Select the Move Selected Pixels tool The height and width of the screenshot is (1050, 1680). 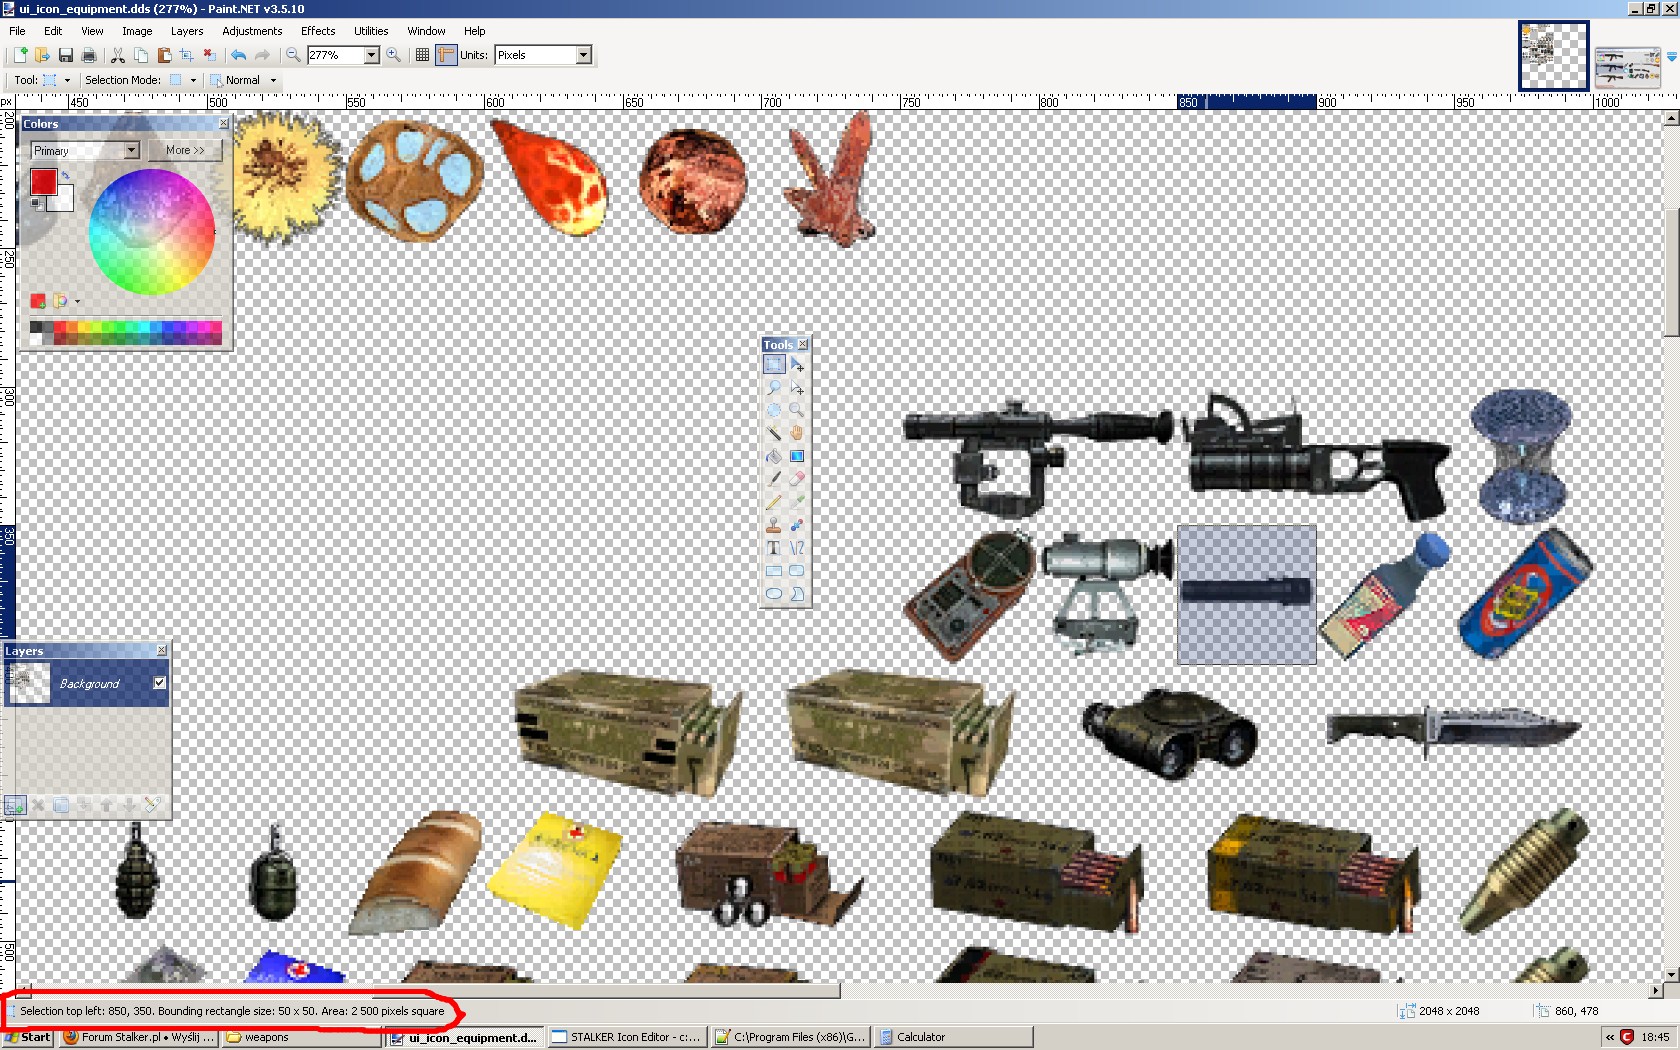(797, 365)
